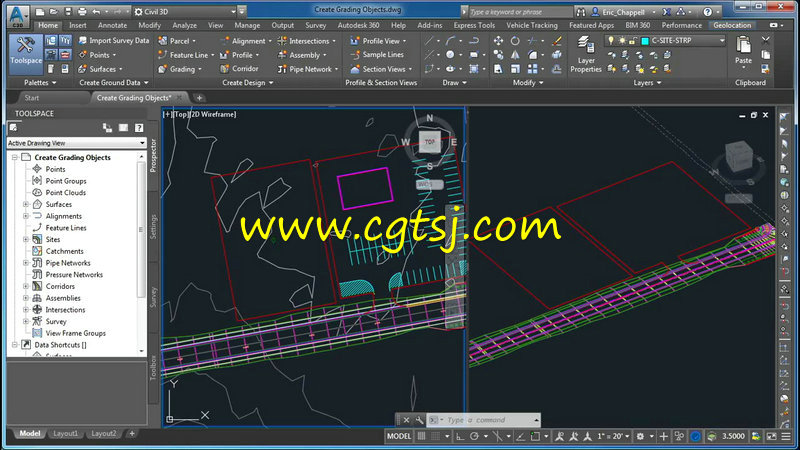Expand the Layers panel
Image resolution: width=800 pixels, height=450 pixels.
[647, 83]
